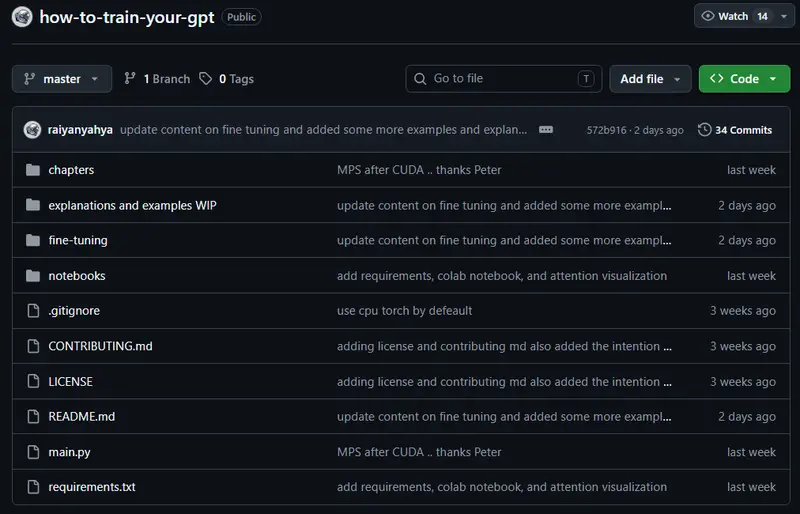This screenshot has height=514, width=800.
Task: Click chapters commit 'MPS after CUDA .. thanks Peter'
Action: click(419, 170)
